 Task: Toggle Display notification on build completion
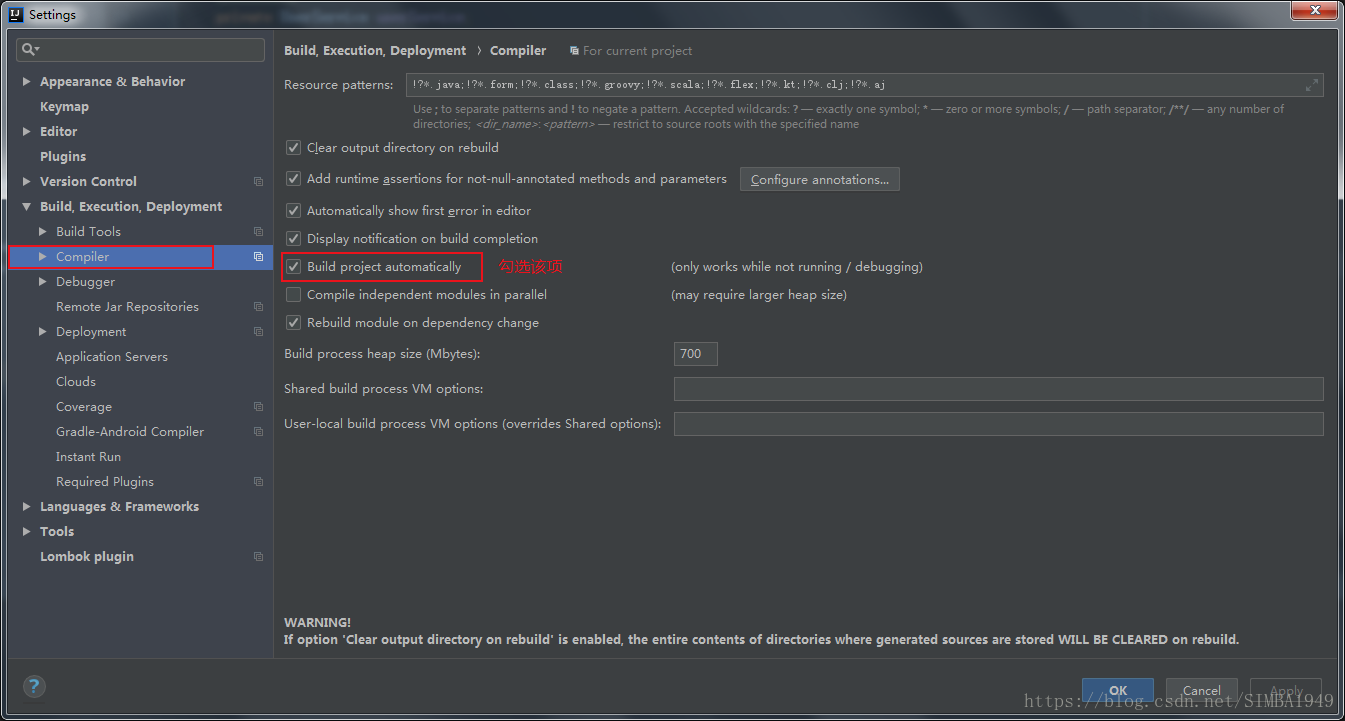pyautogui.click(x=293, y=239)
